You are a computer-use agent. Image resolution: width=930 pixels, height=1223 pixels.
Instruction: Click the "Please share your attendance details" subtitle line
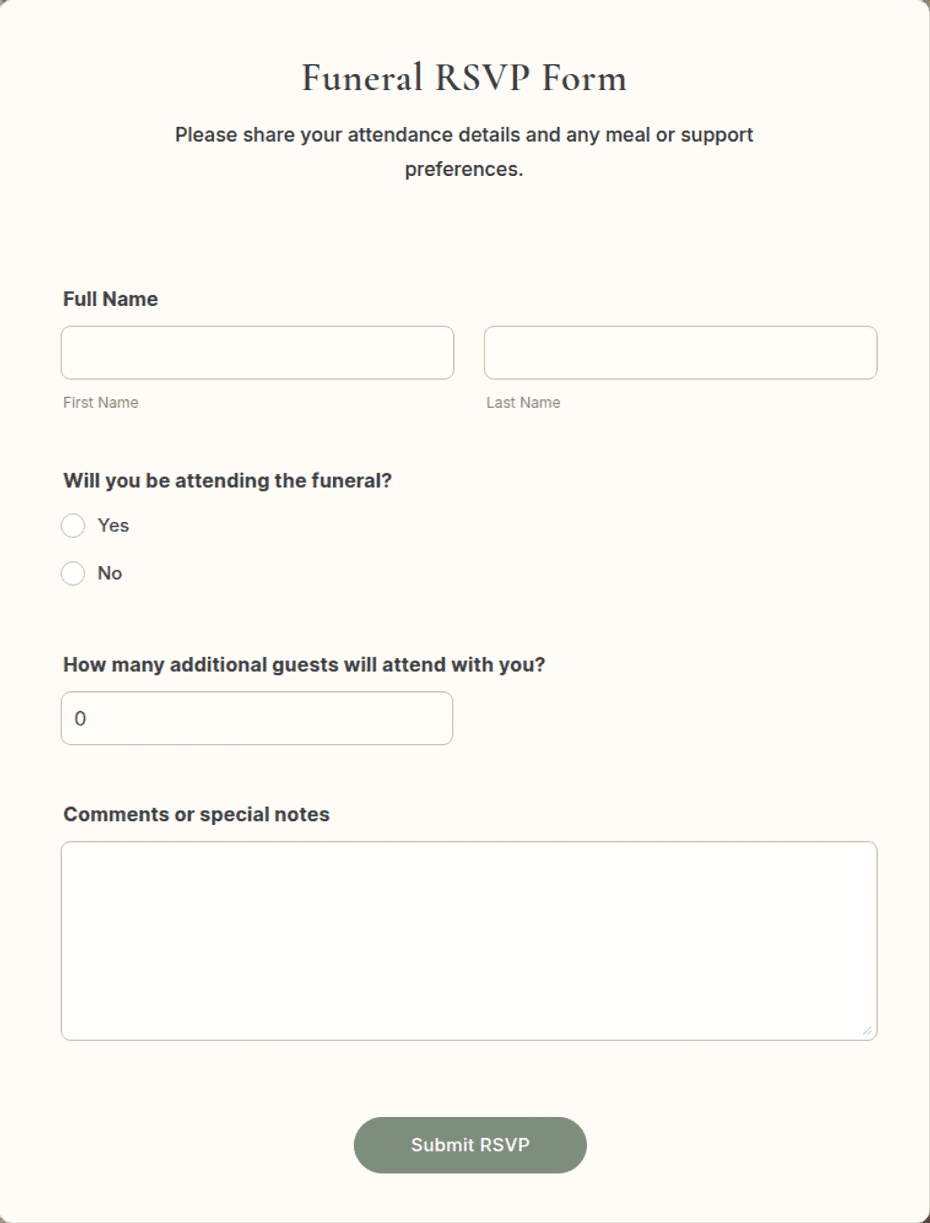click(x=464, y=134)
